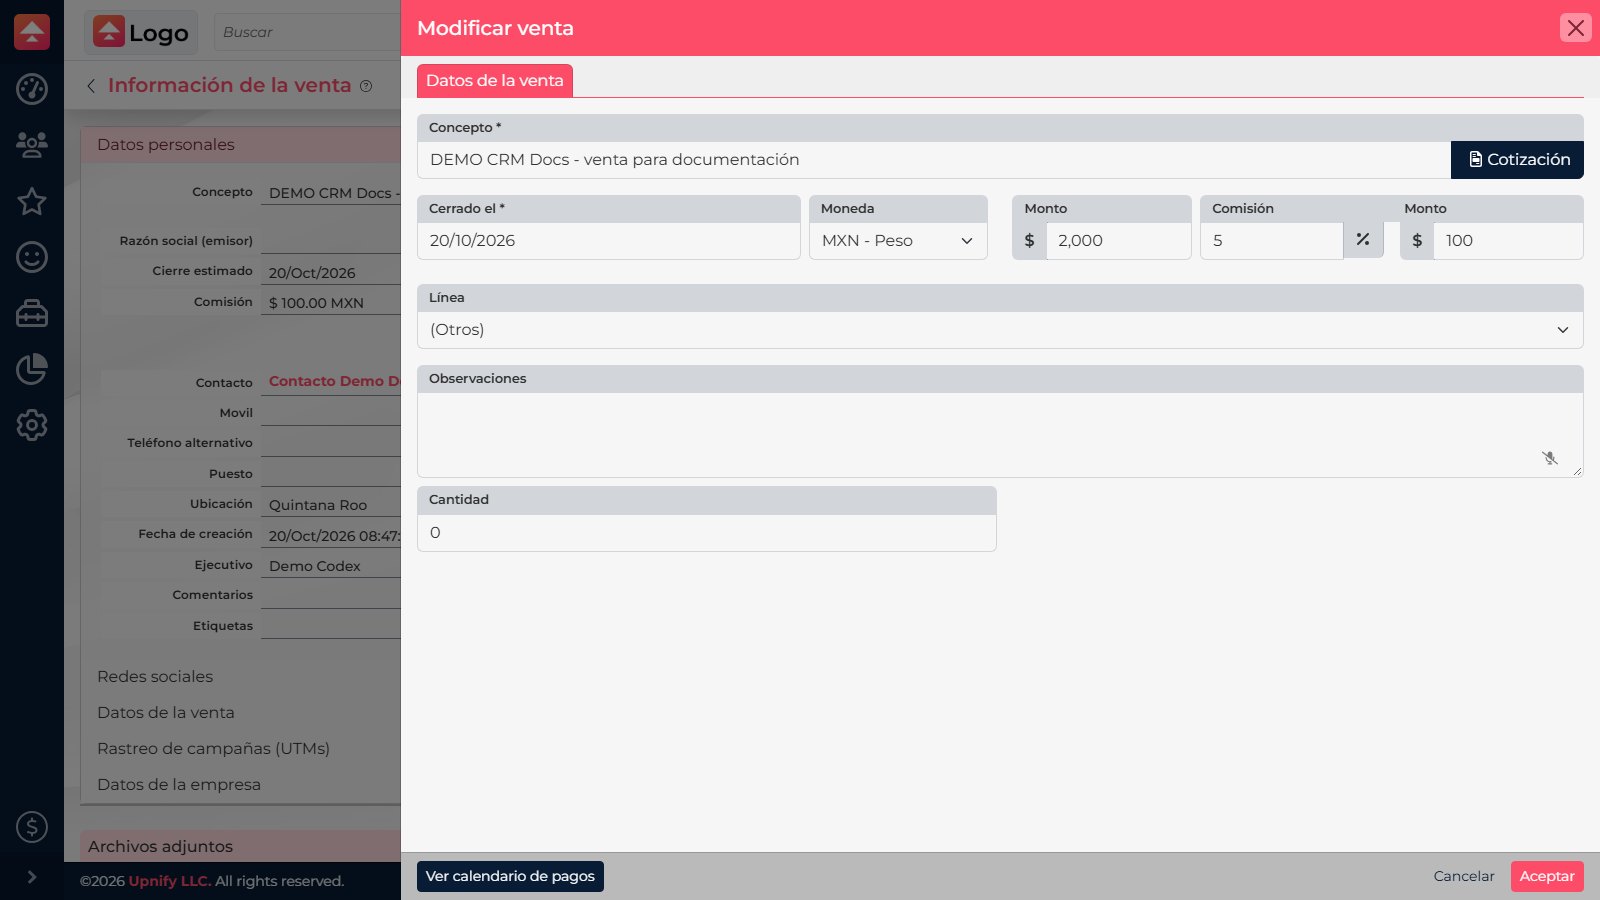The image size is (1600, 900).
Task: Go back using the arrow beside Información de la venta
Action: (x=91, y=86)
